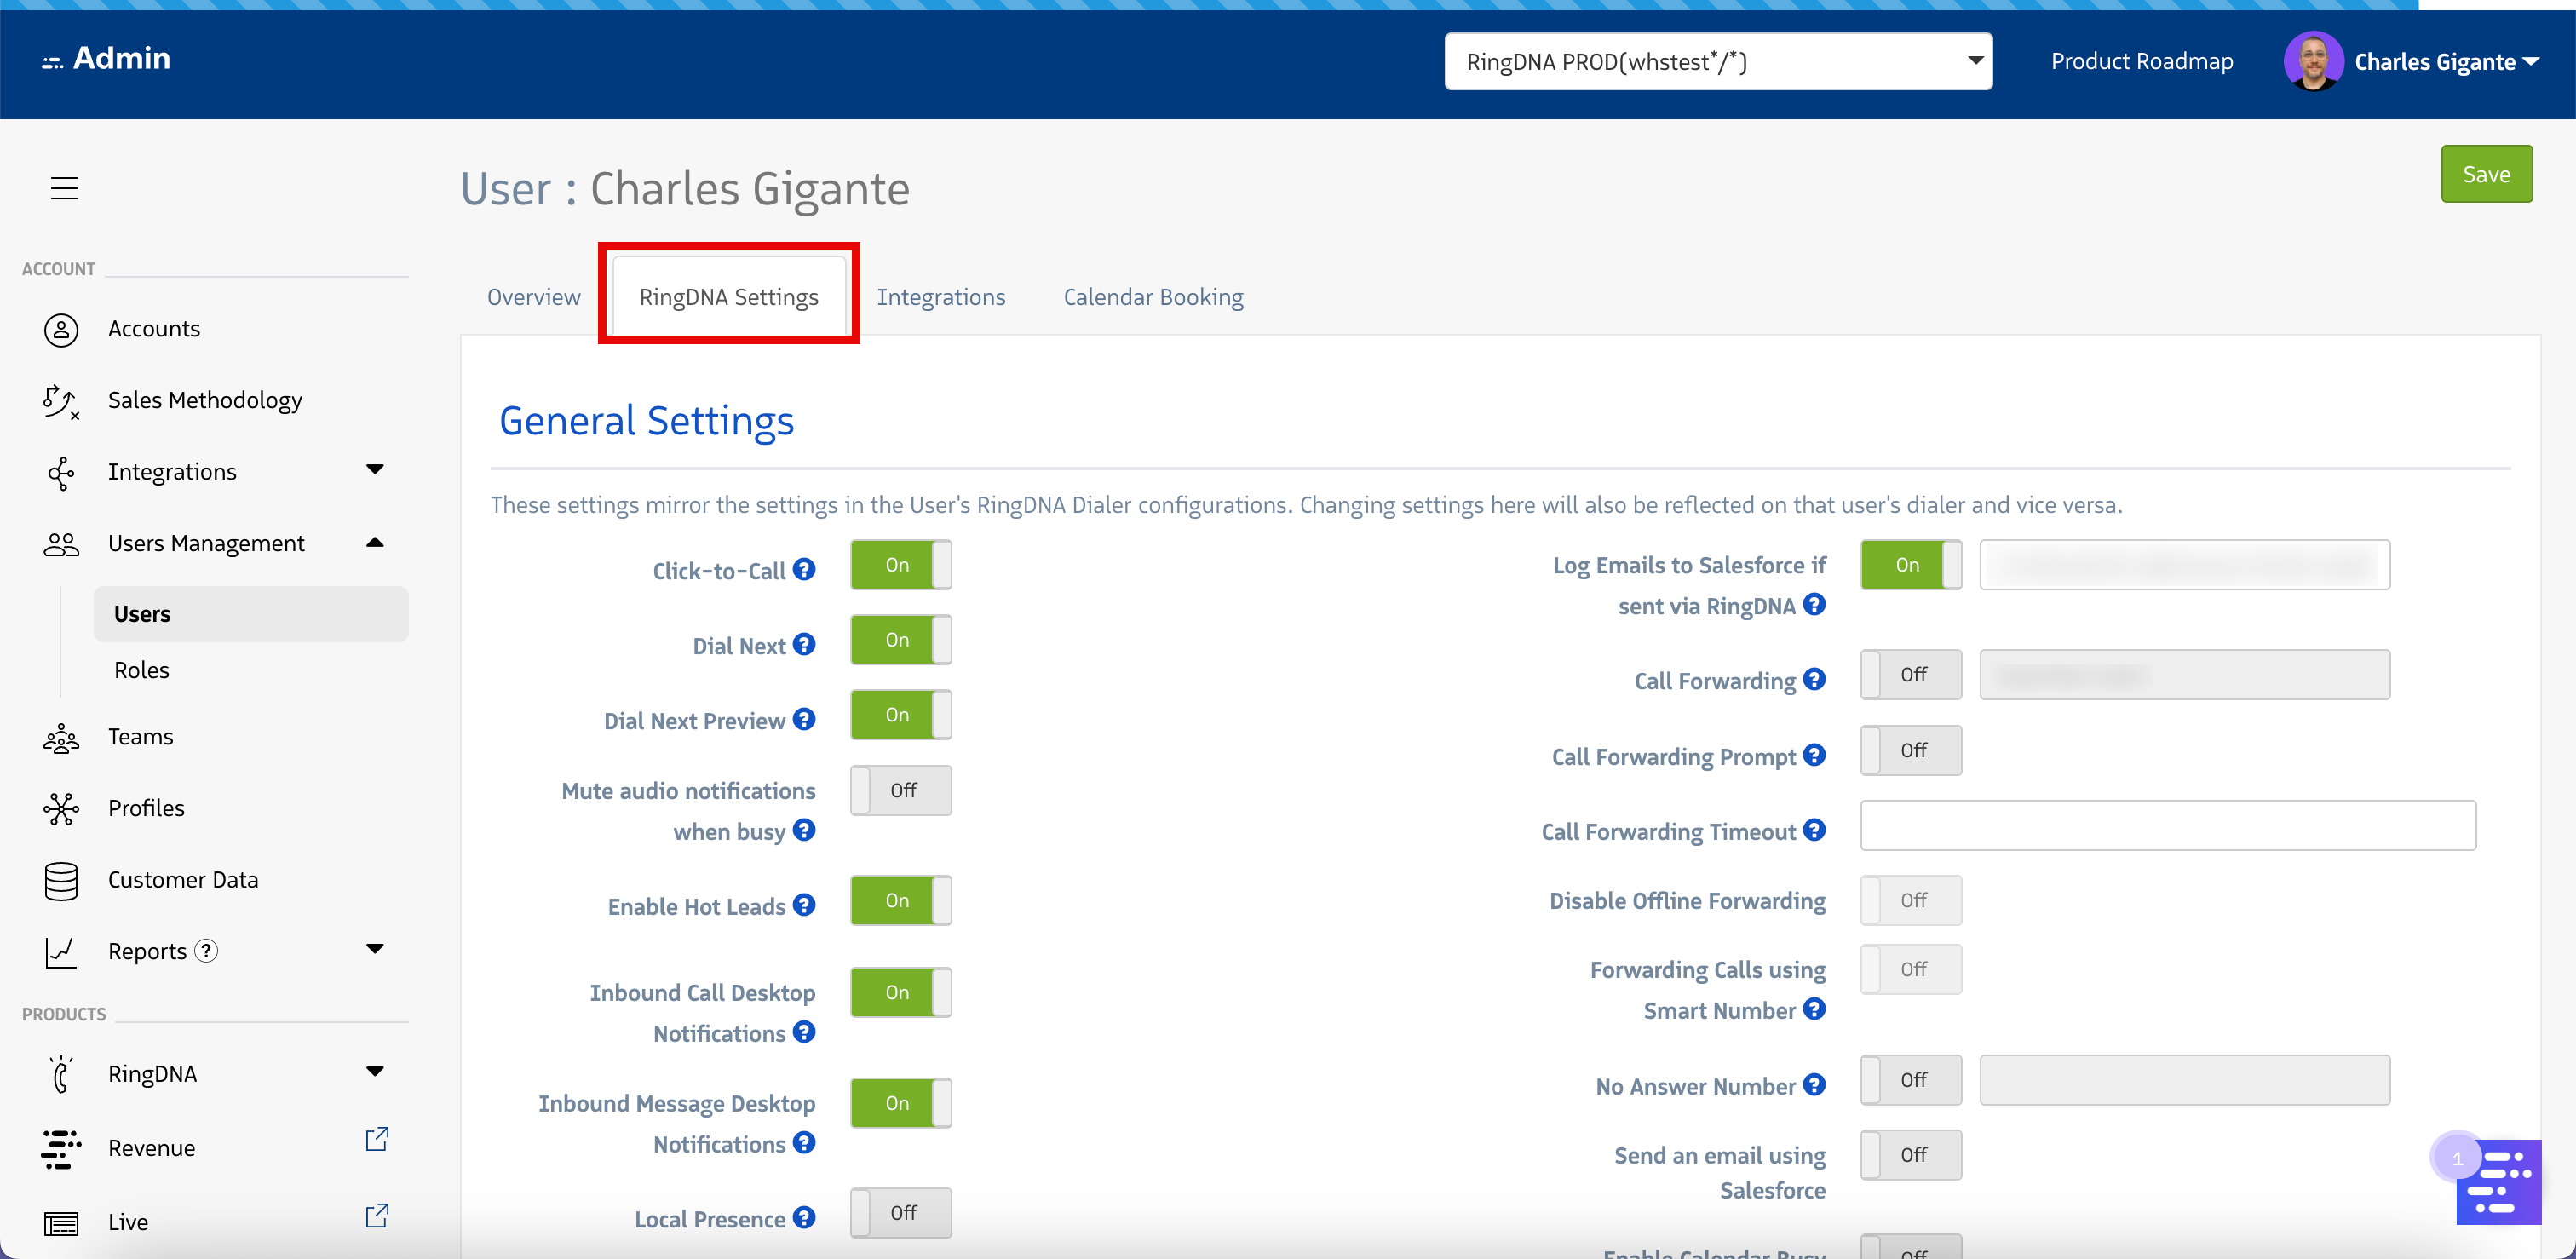Open Revenue external link icon
This screenshot has width=2576, height=1259.
click(x=376, y=1139)
